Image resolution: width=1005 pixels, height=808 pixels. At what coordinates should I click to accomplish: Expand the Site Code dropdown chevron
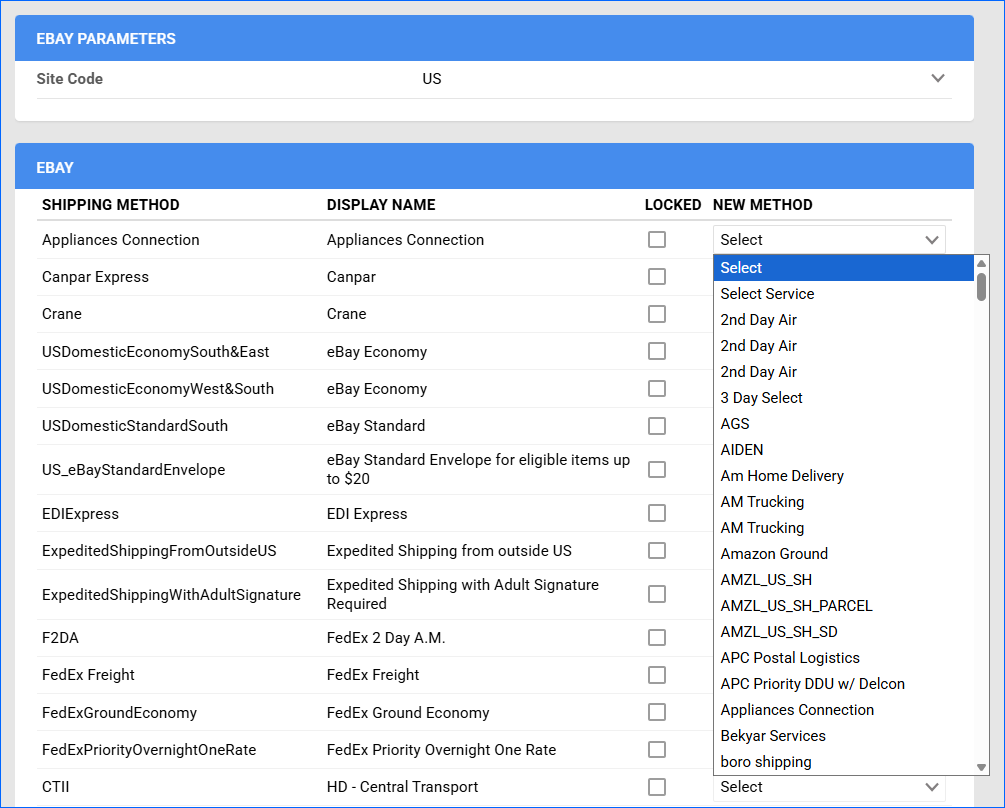click(x=937, y=79)
